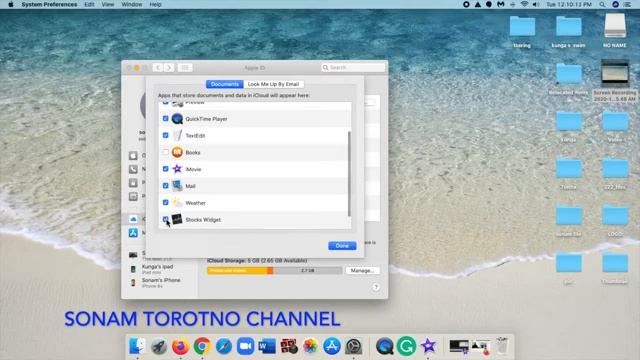Click the blue Done button
The image size is (640, 360).
click(342, 246)
